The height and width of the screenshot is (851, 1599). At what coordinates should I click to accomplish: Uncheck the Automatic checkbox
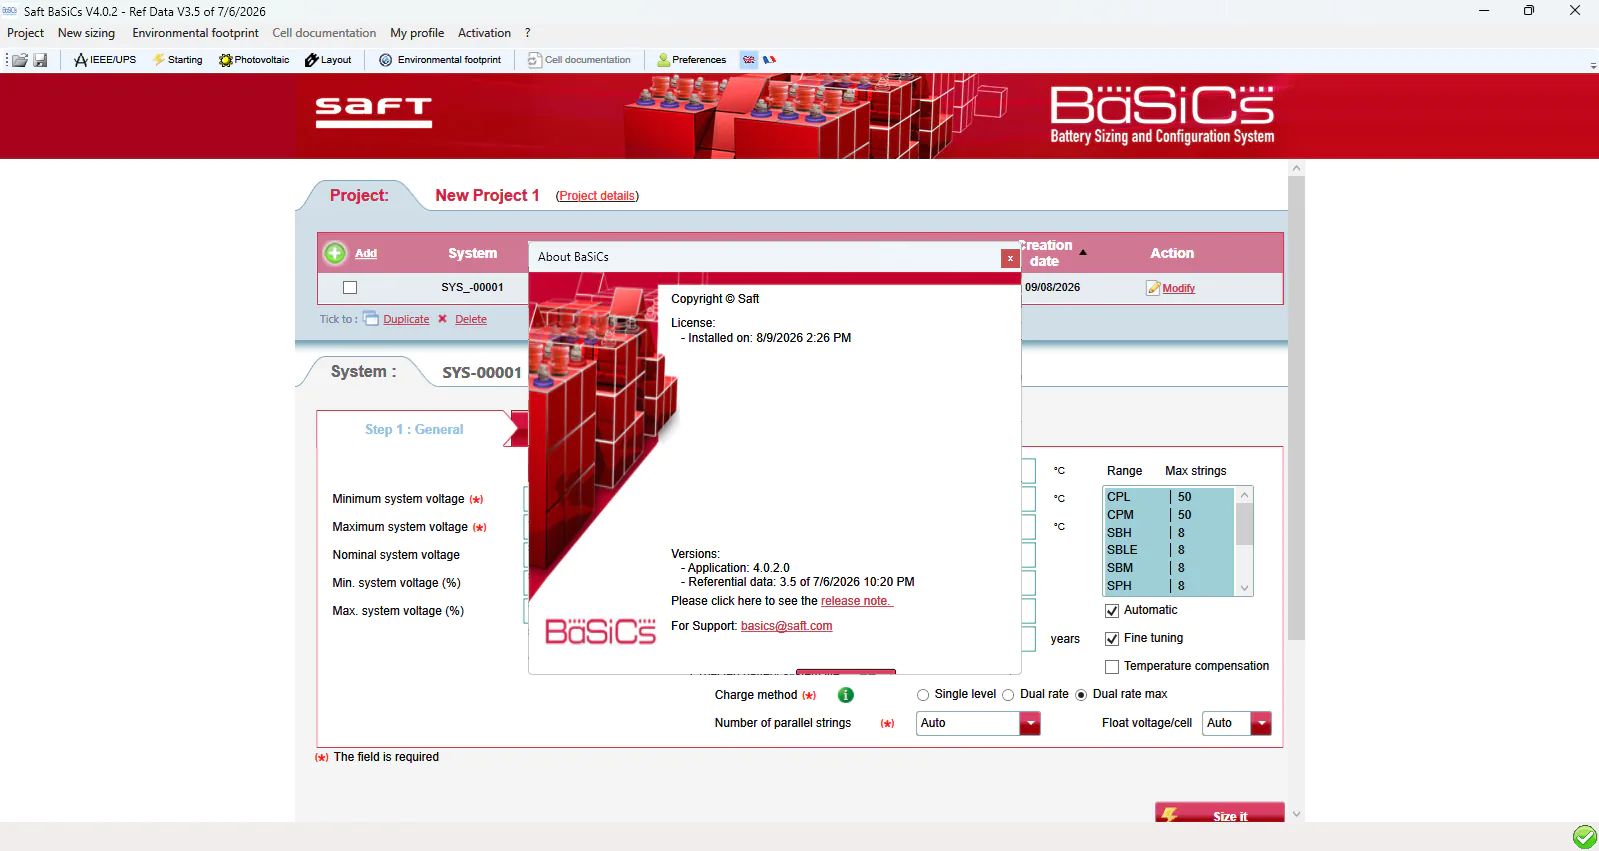1112,611
